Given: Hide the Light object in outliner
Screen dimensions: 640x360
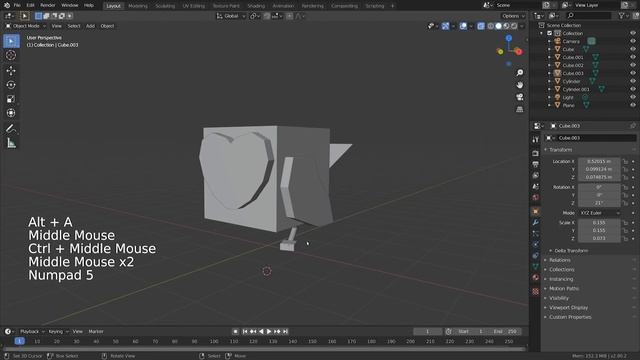Looking at the screenshot, I should [x=633, y=97].
